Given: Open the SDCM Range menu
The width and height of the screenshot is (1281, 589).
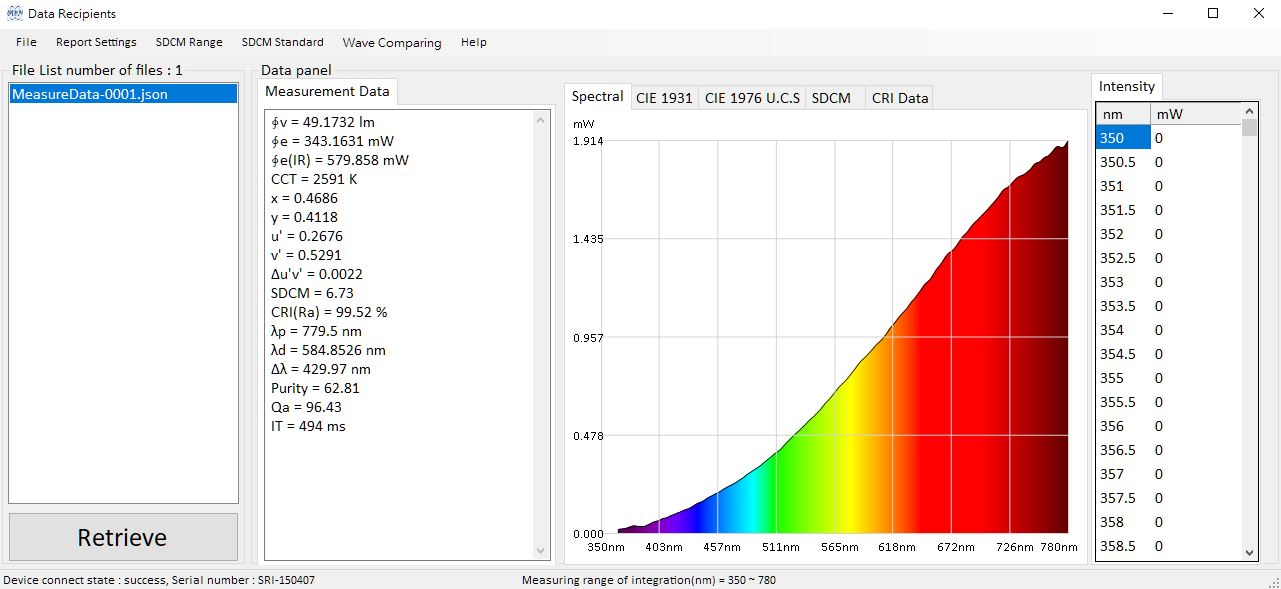Looking at the screenshot, I should pyautogui.click(x=189, y=42).
